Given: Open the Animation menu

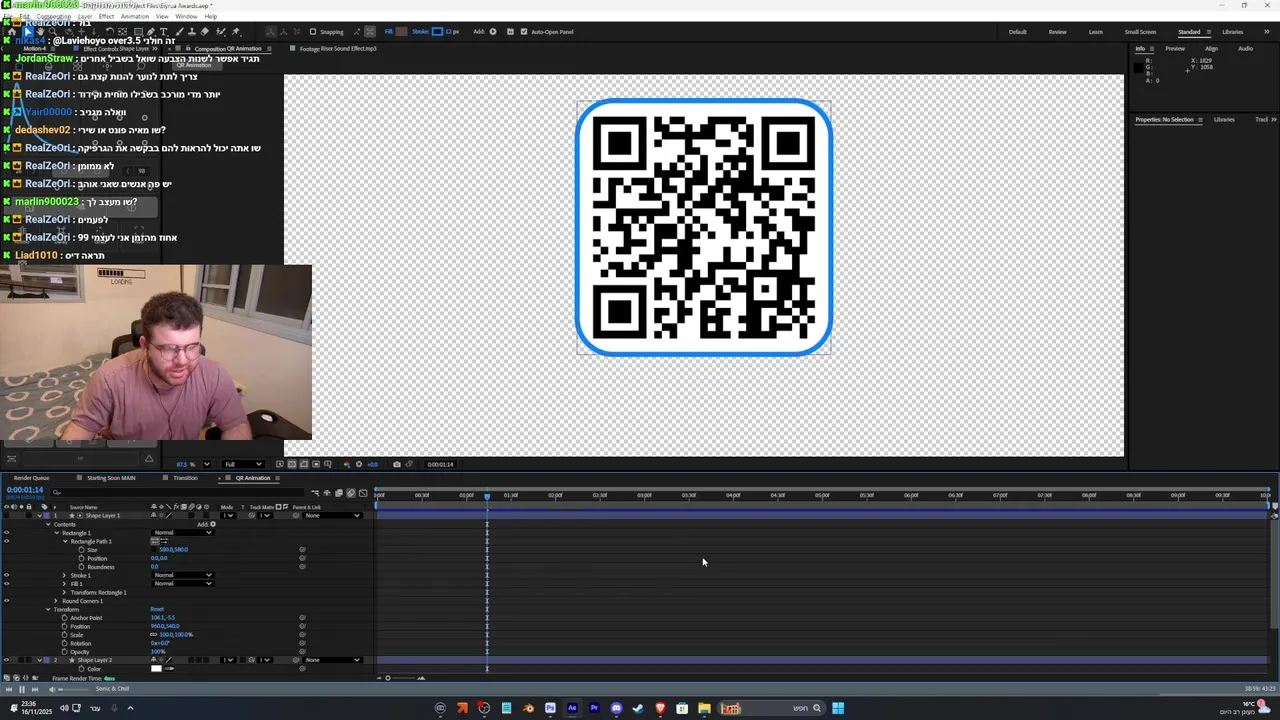Looking at the screenshot, I should (134, 16).
